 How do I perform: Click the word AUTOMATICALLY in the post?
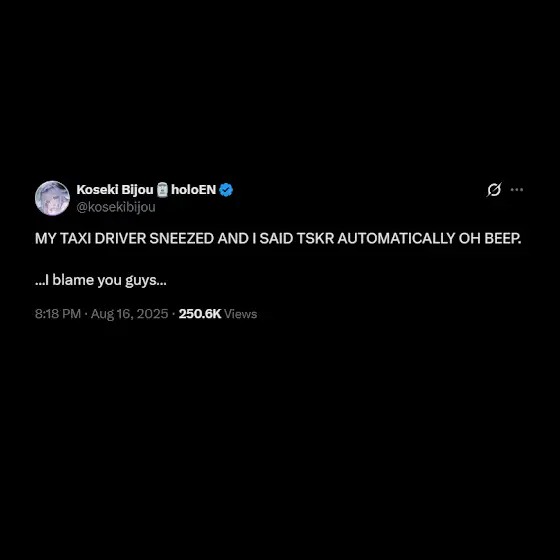[396, 239]
